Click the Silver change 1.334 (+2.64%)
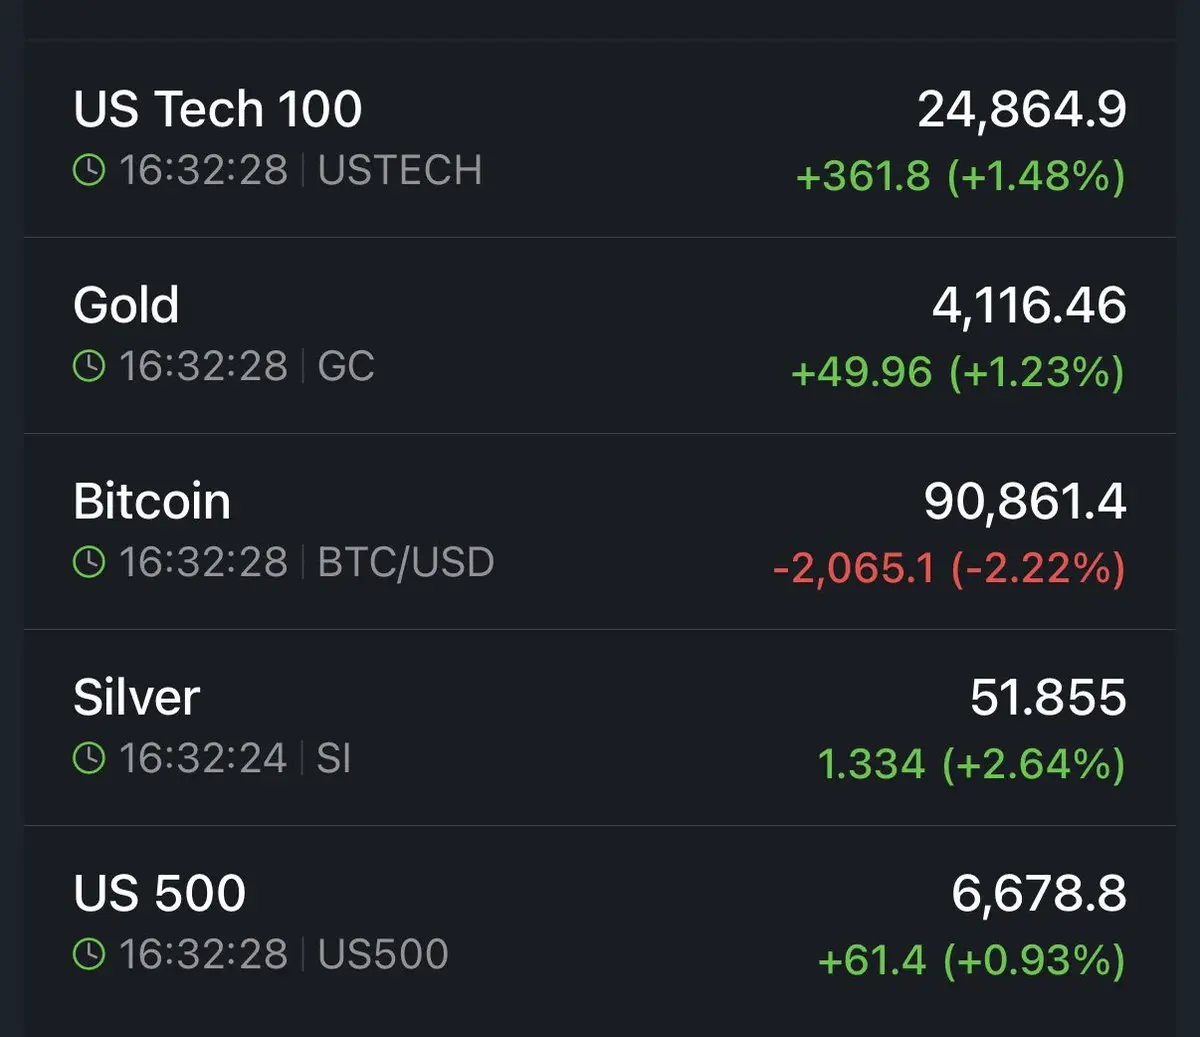Viewport: 1200px width, 1037px height. 970,765
